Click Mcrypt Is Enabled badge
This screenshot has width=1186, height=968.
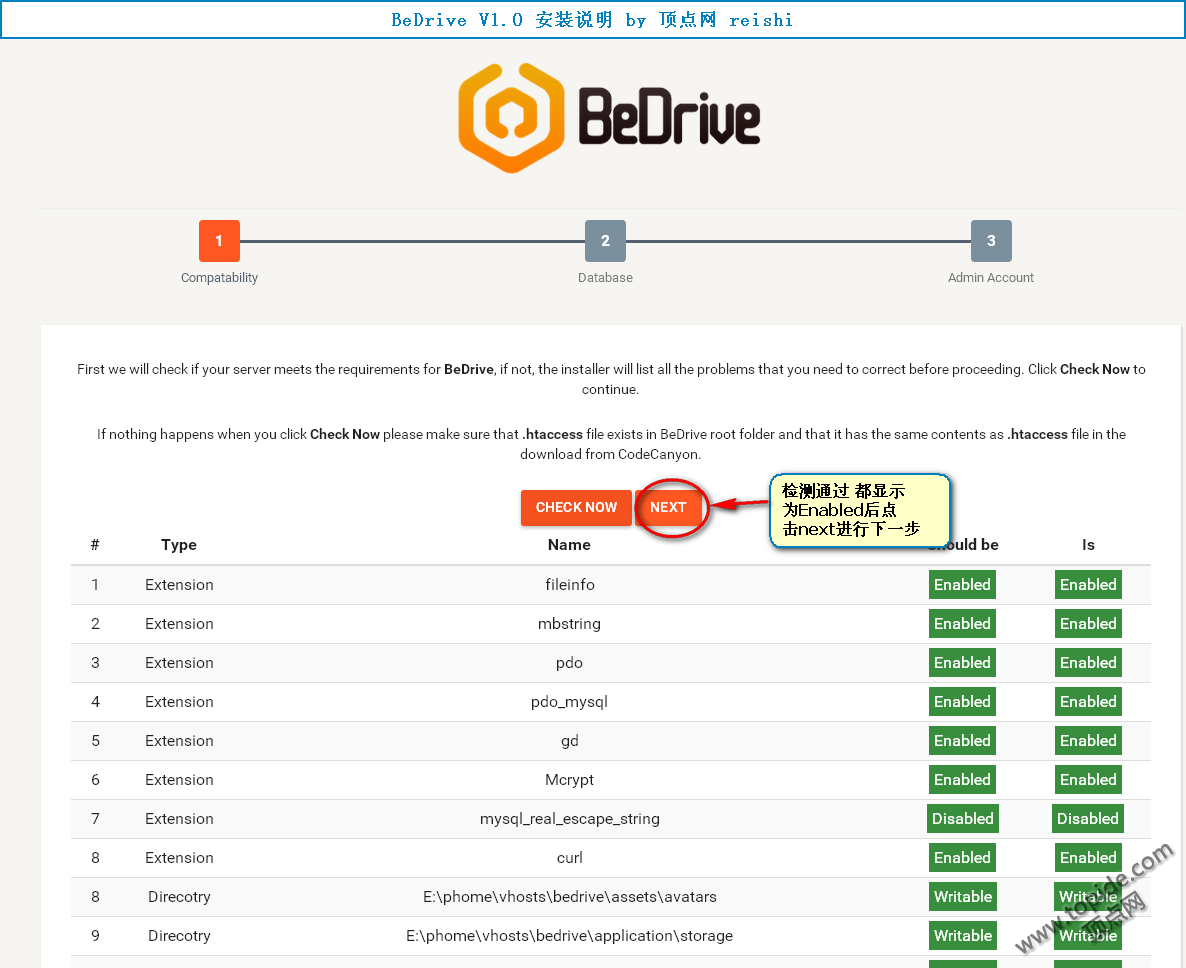pos(1088,780)
